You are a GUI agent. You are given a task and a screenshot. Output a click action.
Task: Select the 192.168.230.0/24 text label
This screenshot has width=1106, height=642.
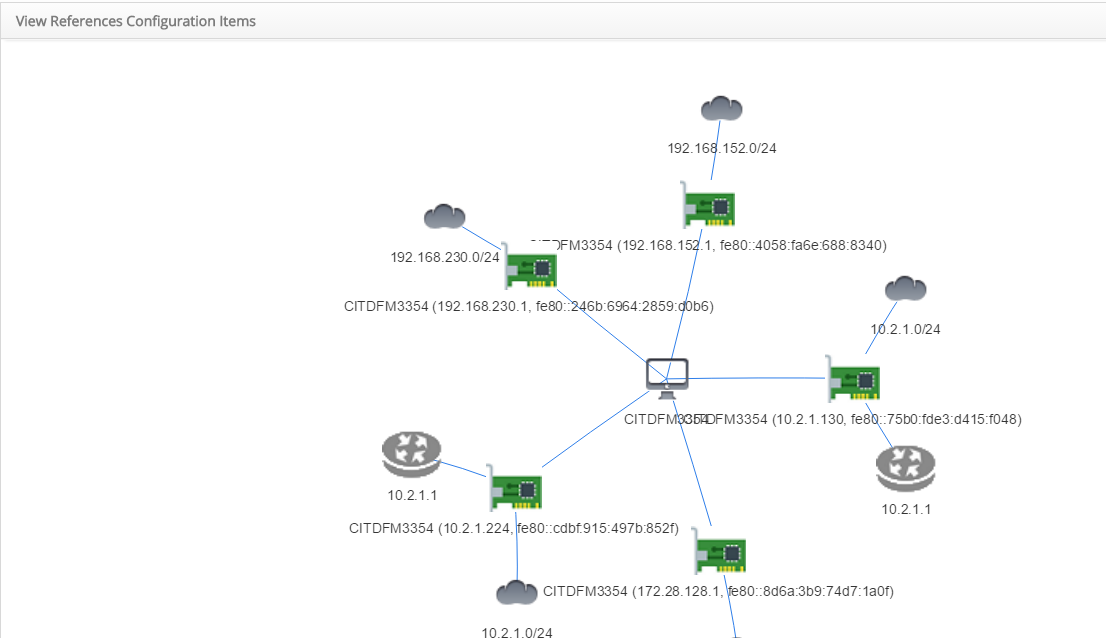[x=444, y=257]
